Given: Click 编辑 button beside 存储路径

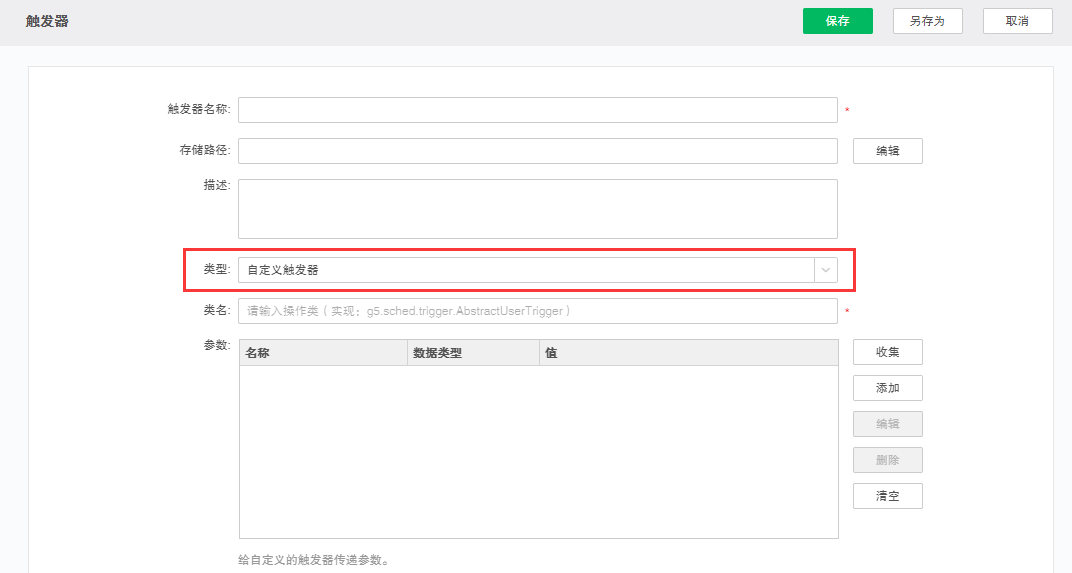Looking at the screenshot, I should tap(887, 151).
